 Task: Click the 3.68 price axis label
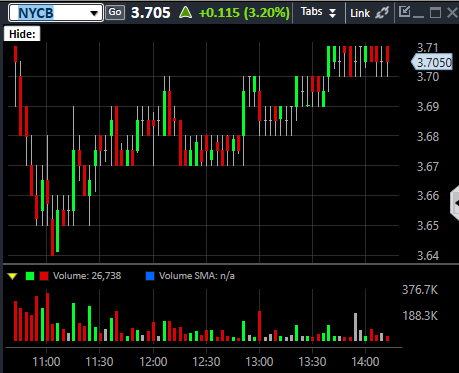(428, 136)
